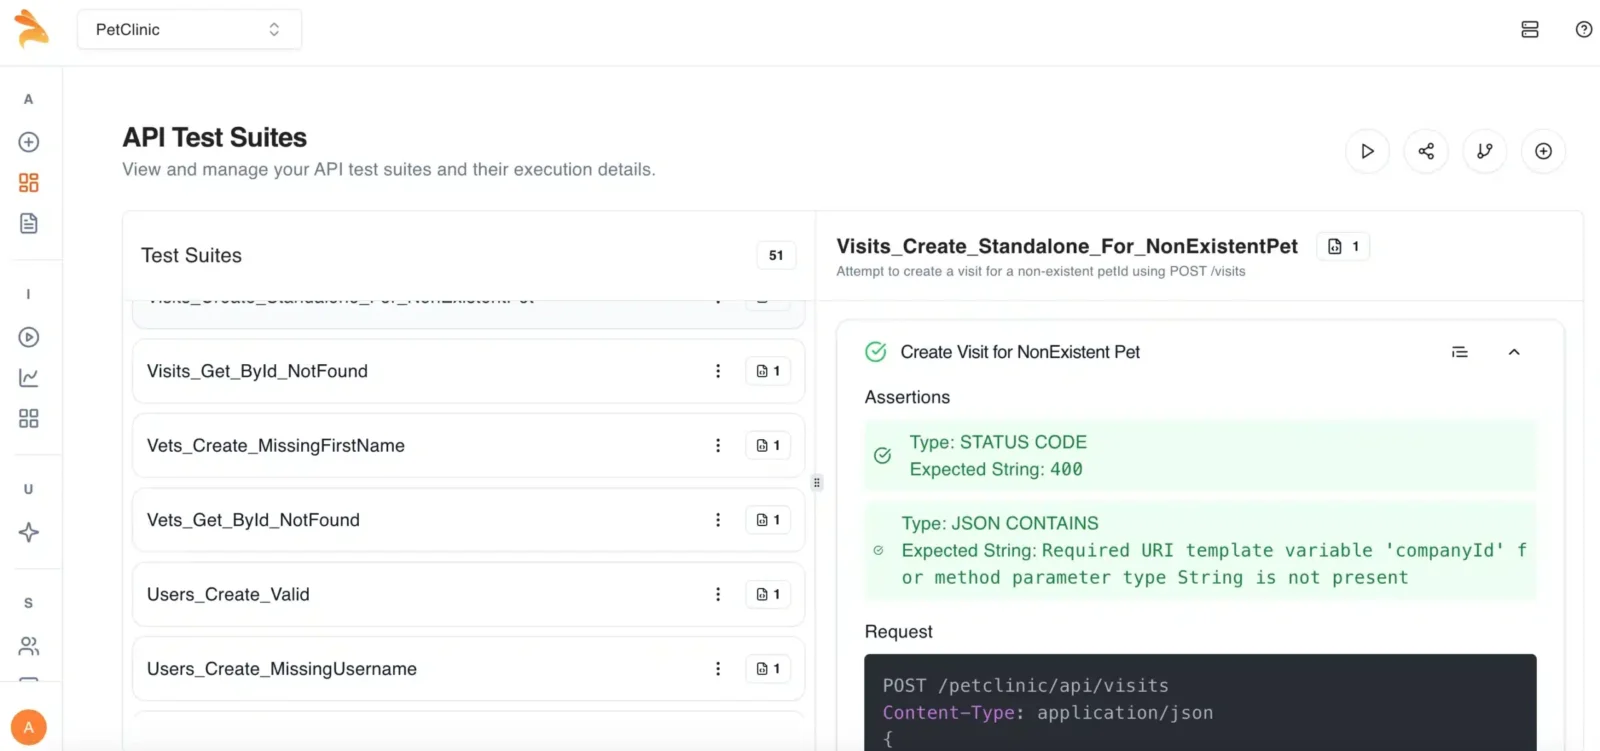1600x751 pixels.
Task: Select the Vets_Create_MissingFirstName suite
Action: [468, 445]
